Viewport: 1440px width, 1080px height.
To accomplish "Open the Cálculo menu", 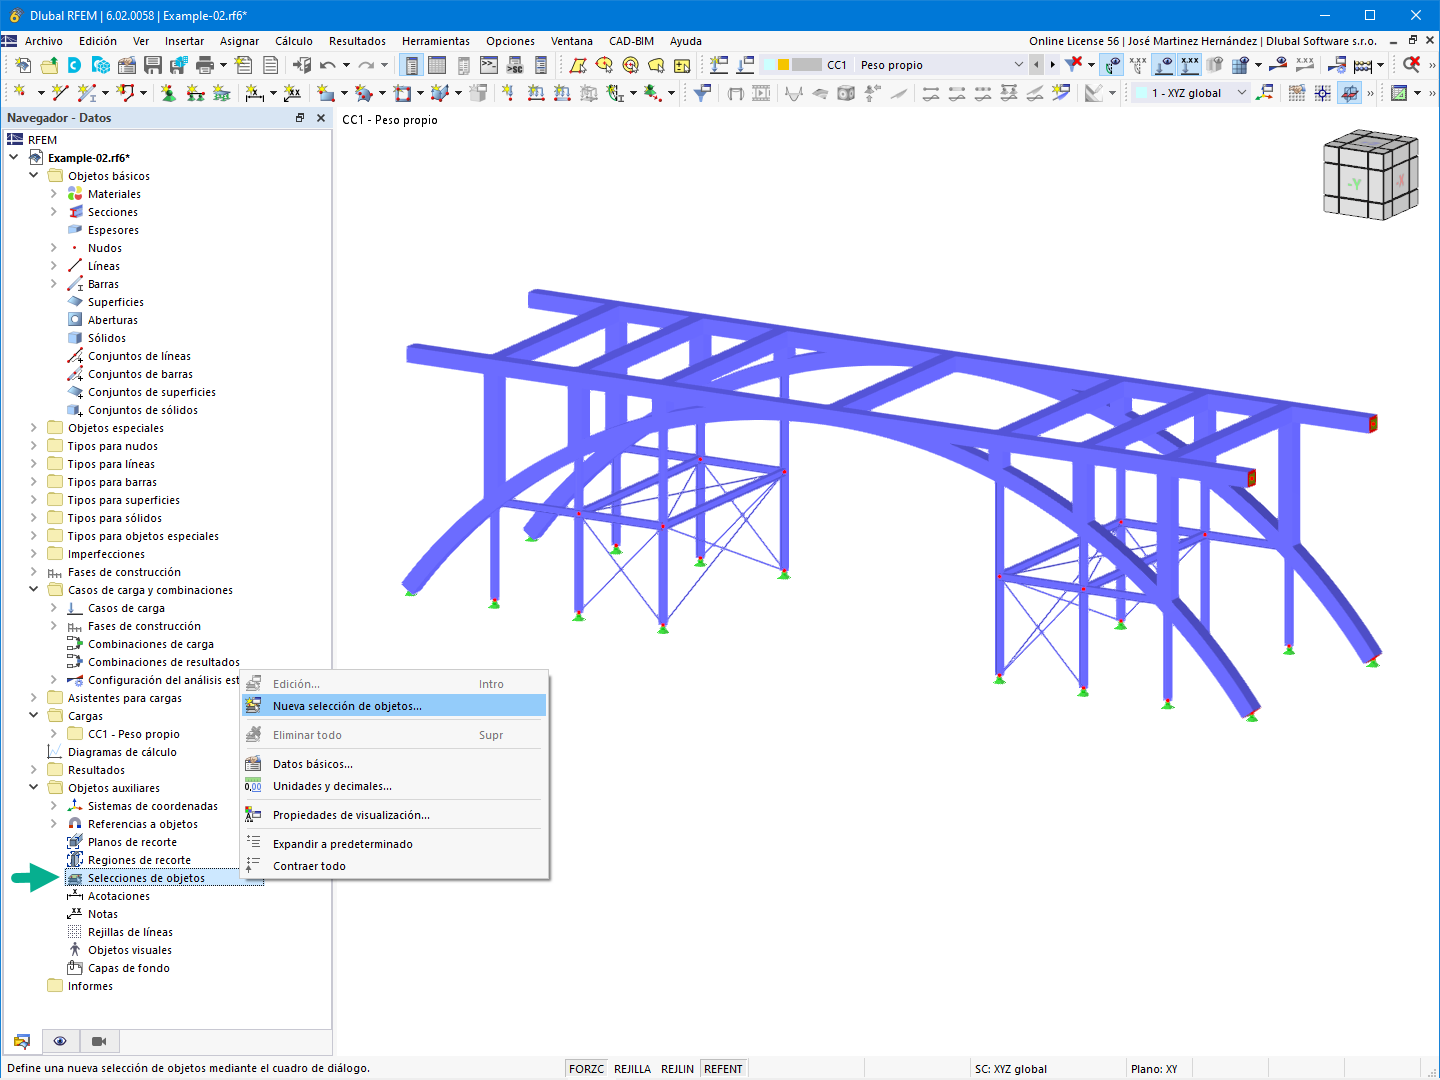I will (x=294, y=41).
